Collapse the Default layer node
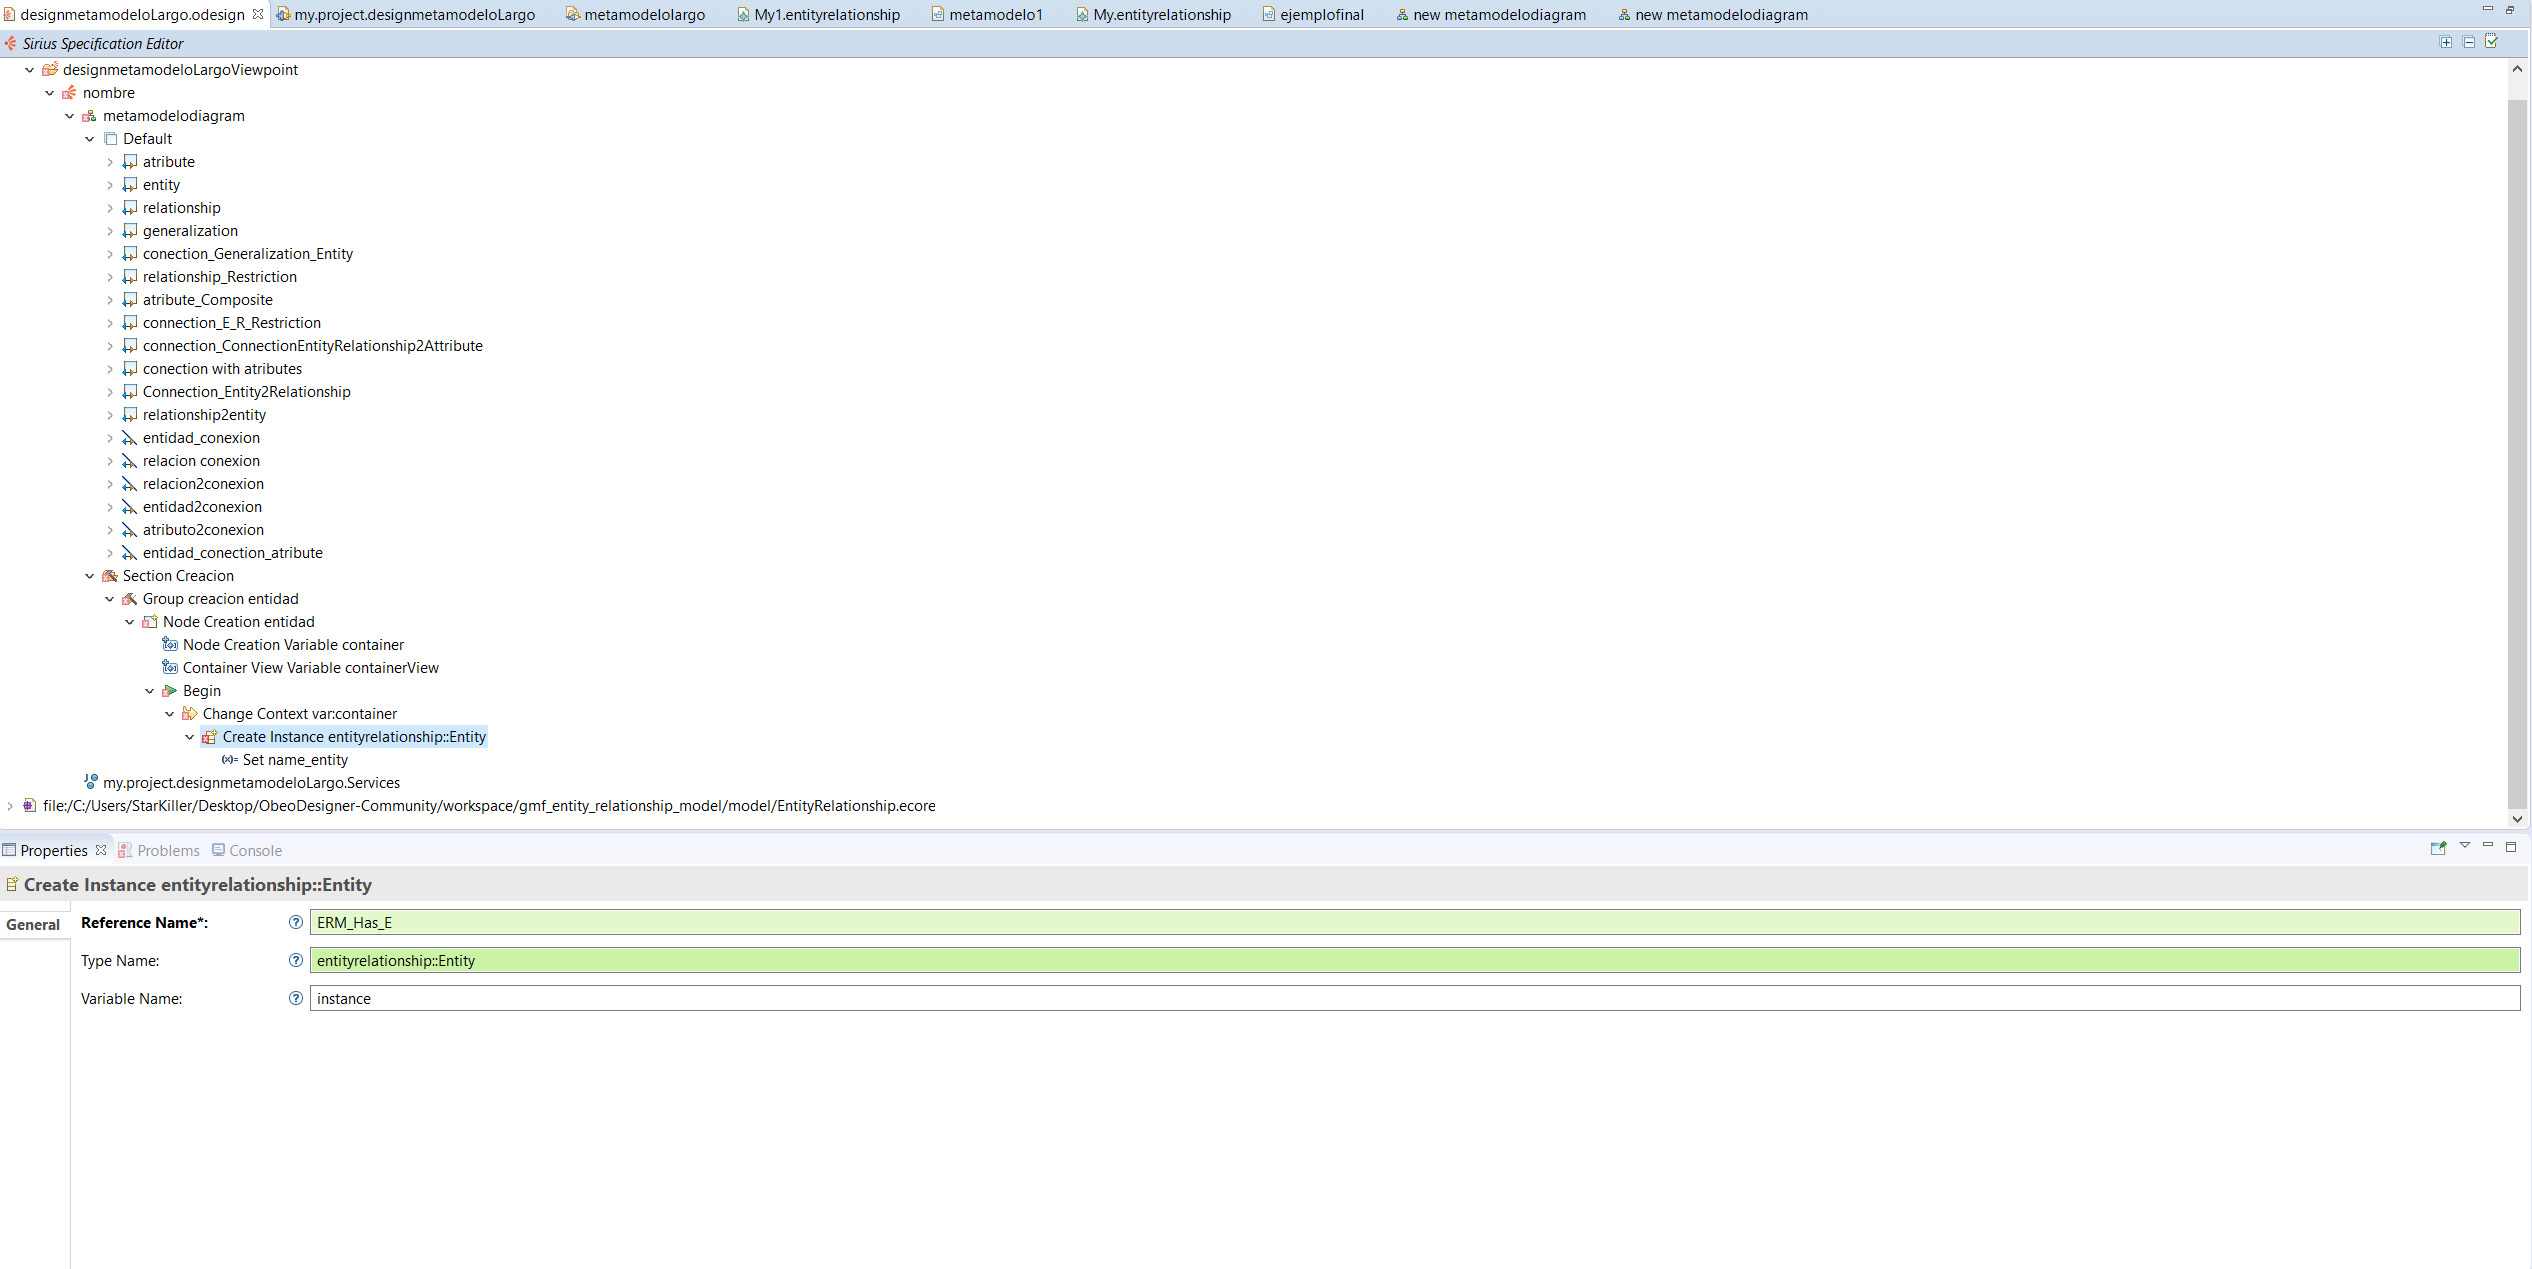 pos(90,139)
